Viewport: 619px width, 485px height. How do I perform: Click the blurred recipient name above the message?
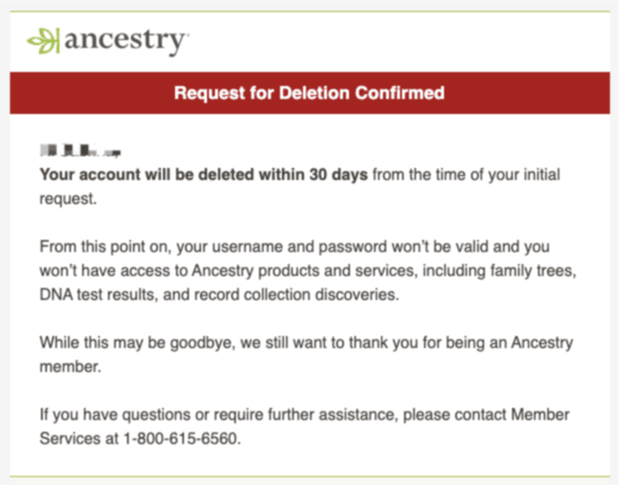click(x=81, y=151)
